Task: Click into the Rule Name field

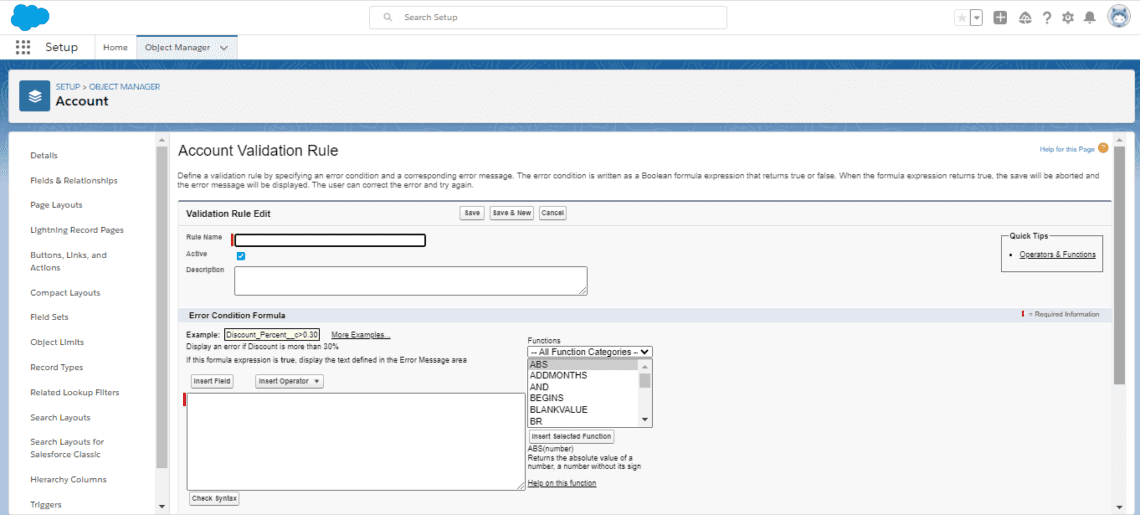Action: pyautogui.click(x=330, y=240)
